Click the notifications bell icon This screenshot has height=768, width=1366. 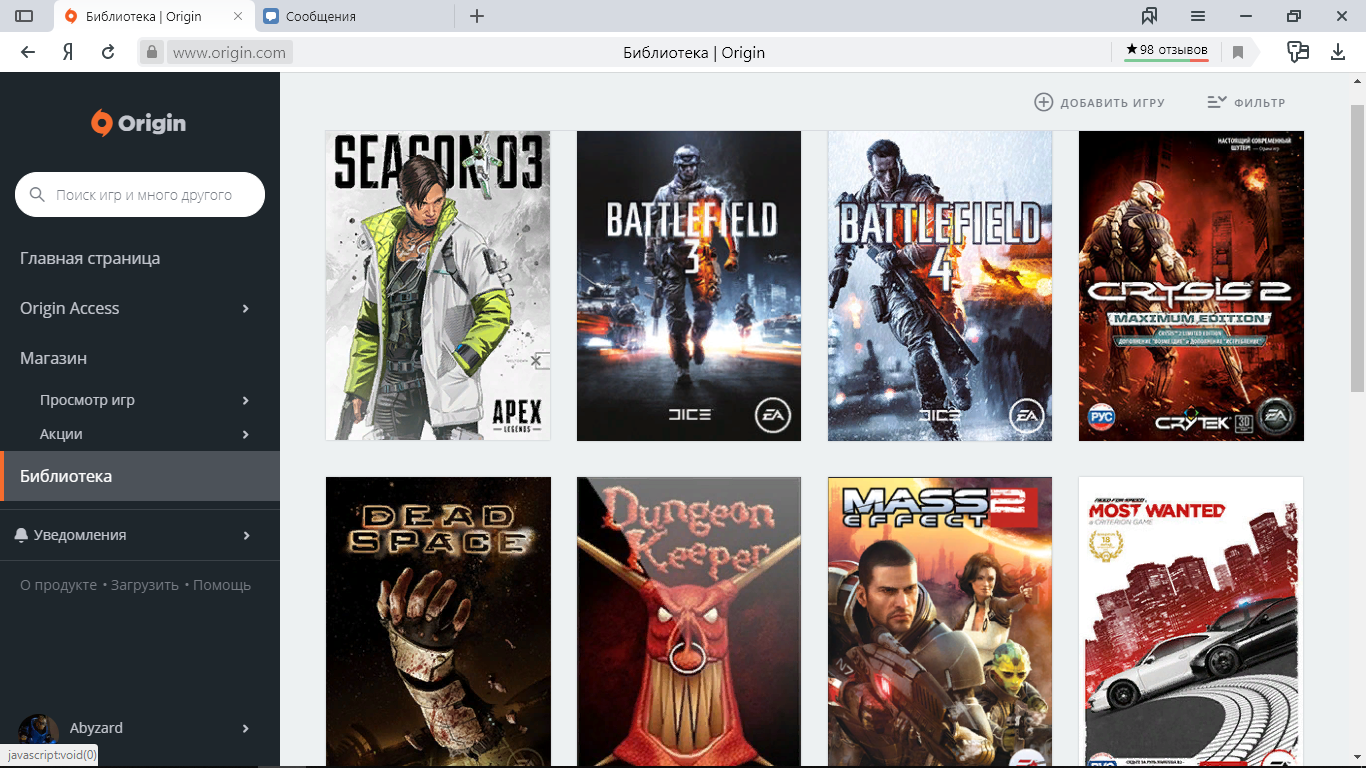(22, 535)
